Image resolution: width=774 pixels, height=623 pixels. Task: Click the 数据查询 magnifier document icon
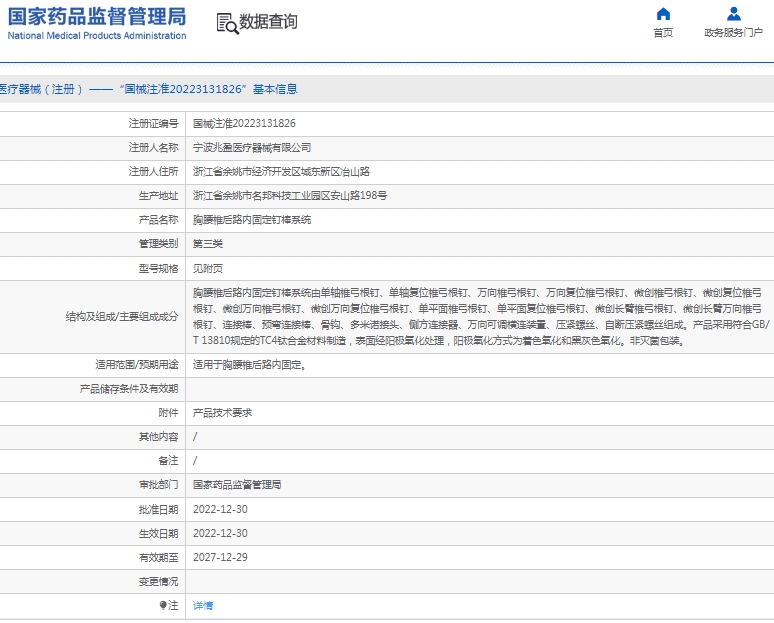(x=226, y=23)
